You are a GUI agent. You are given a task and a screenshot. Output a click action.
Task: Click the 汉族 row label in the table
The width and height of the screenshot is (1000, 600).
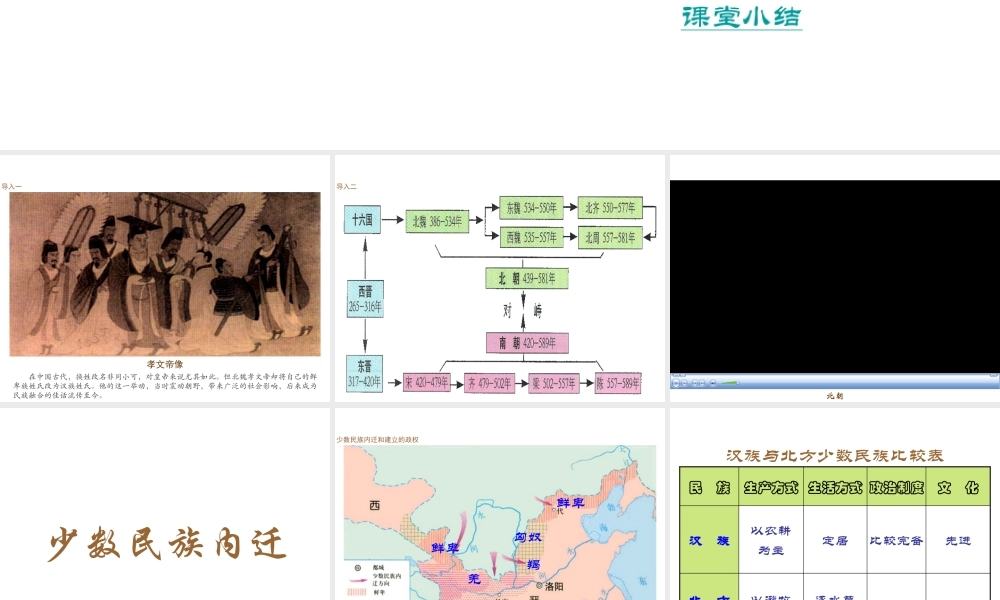pos(709,541)
